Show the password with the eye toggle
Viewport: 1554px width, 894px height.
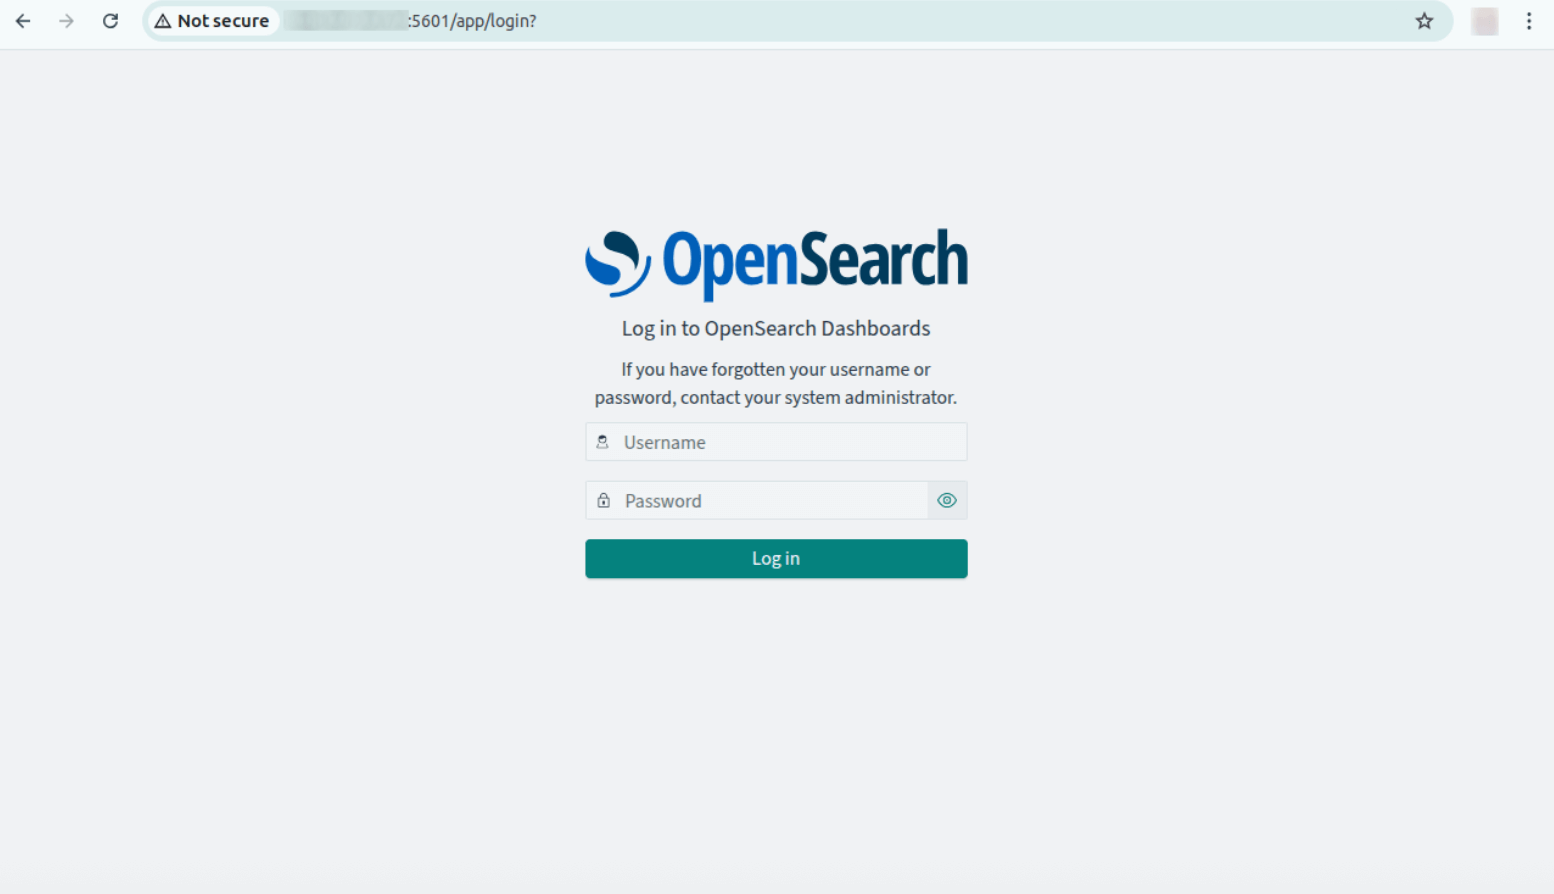point(946,500)
